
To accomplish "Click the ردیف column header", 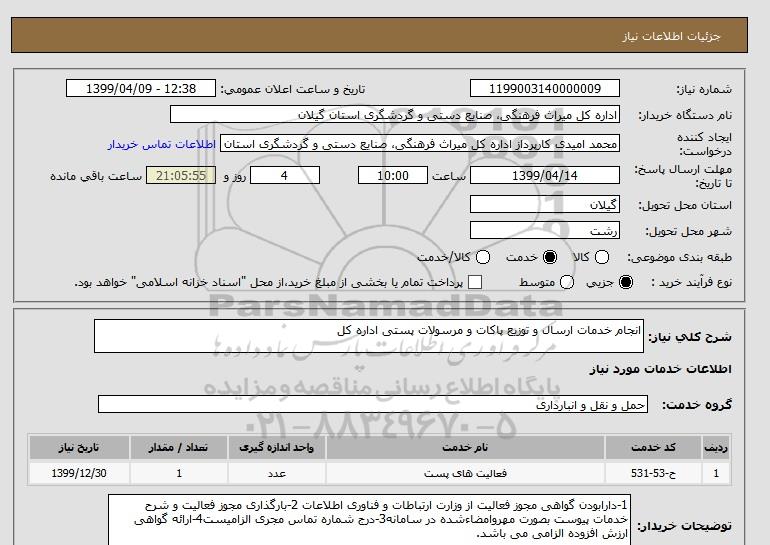I will pyautogui.click(x=716, y=447).
